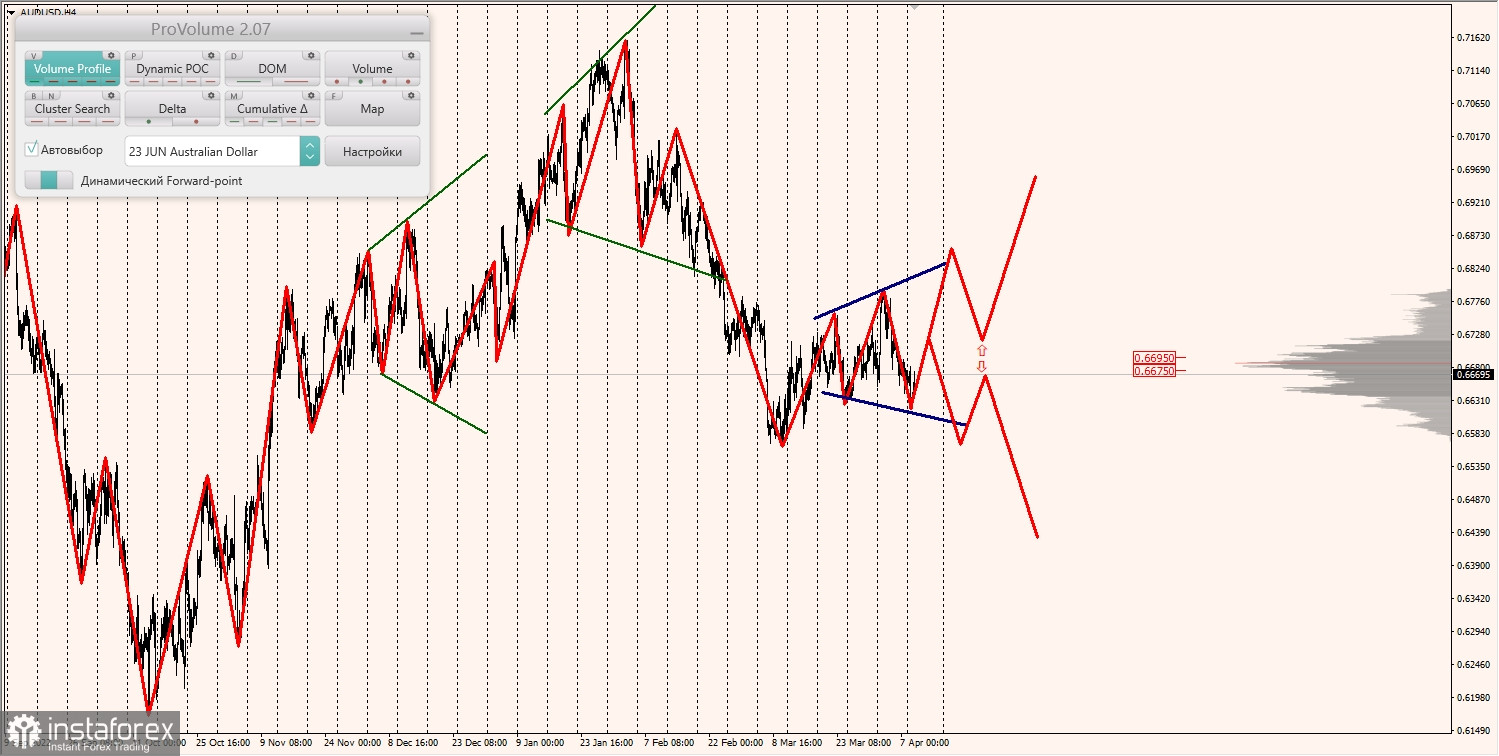The image size is (1499, 756).
Task: Toggle the green dot under Volume
Action: click(x=360, y=82)
